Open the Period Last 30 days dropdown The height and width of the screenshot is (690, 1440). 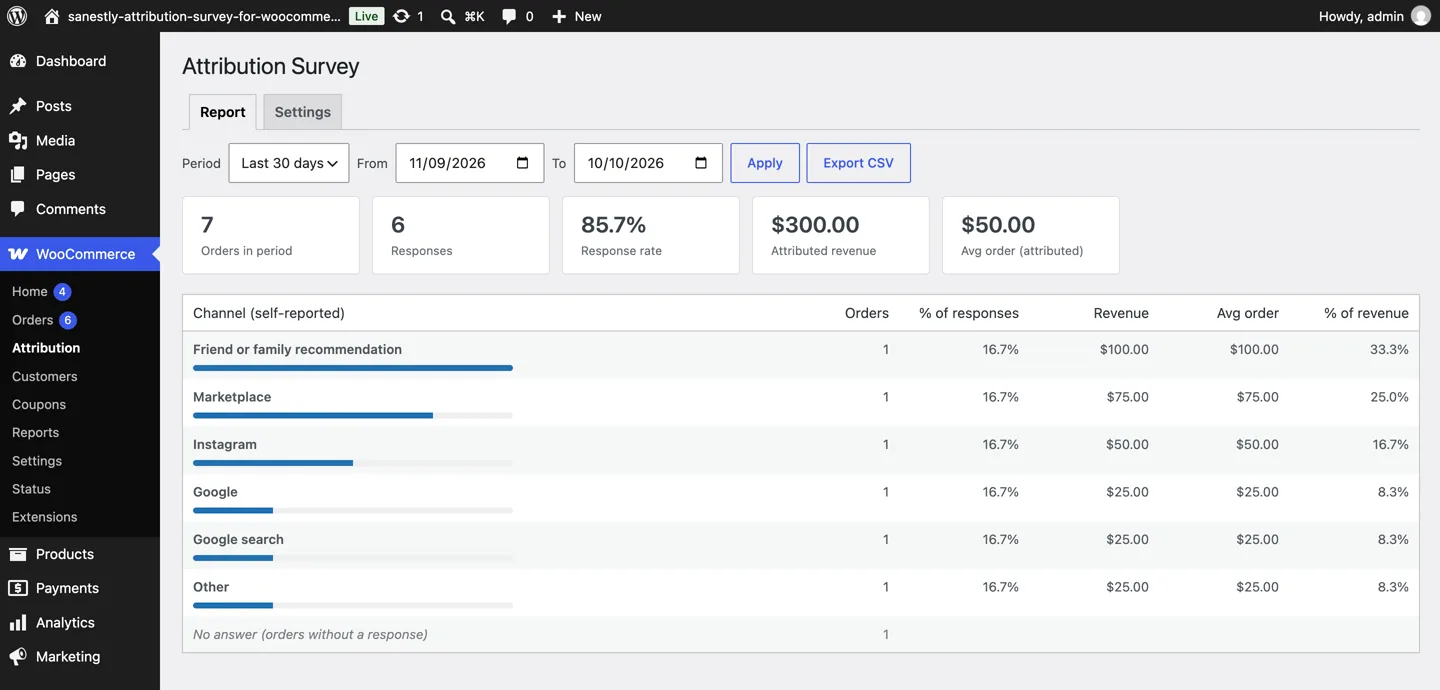tap(289, 163)
